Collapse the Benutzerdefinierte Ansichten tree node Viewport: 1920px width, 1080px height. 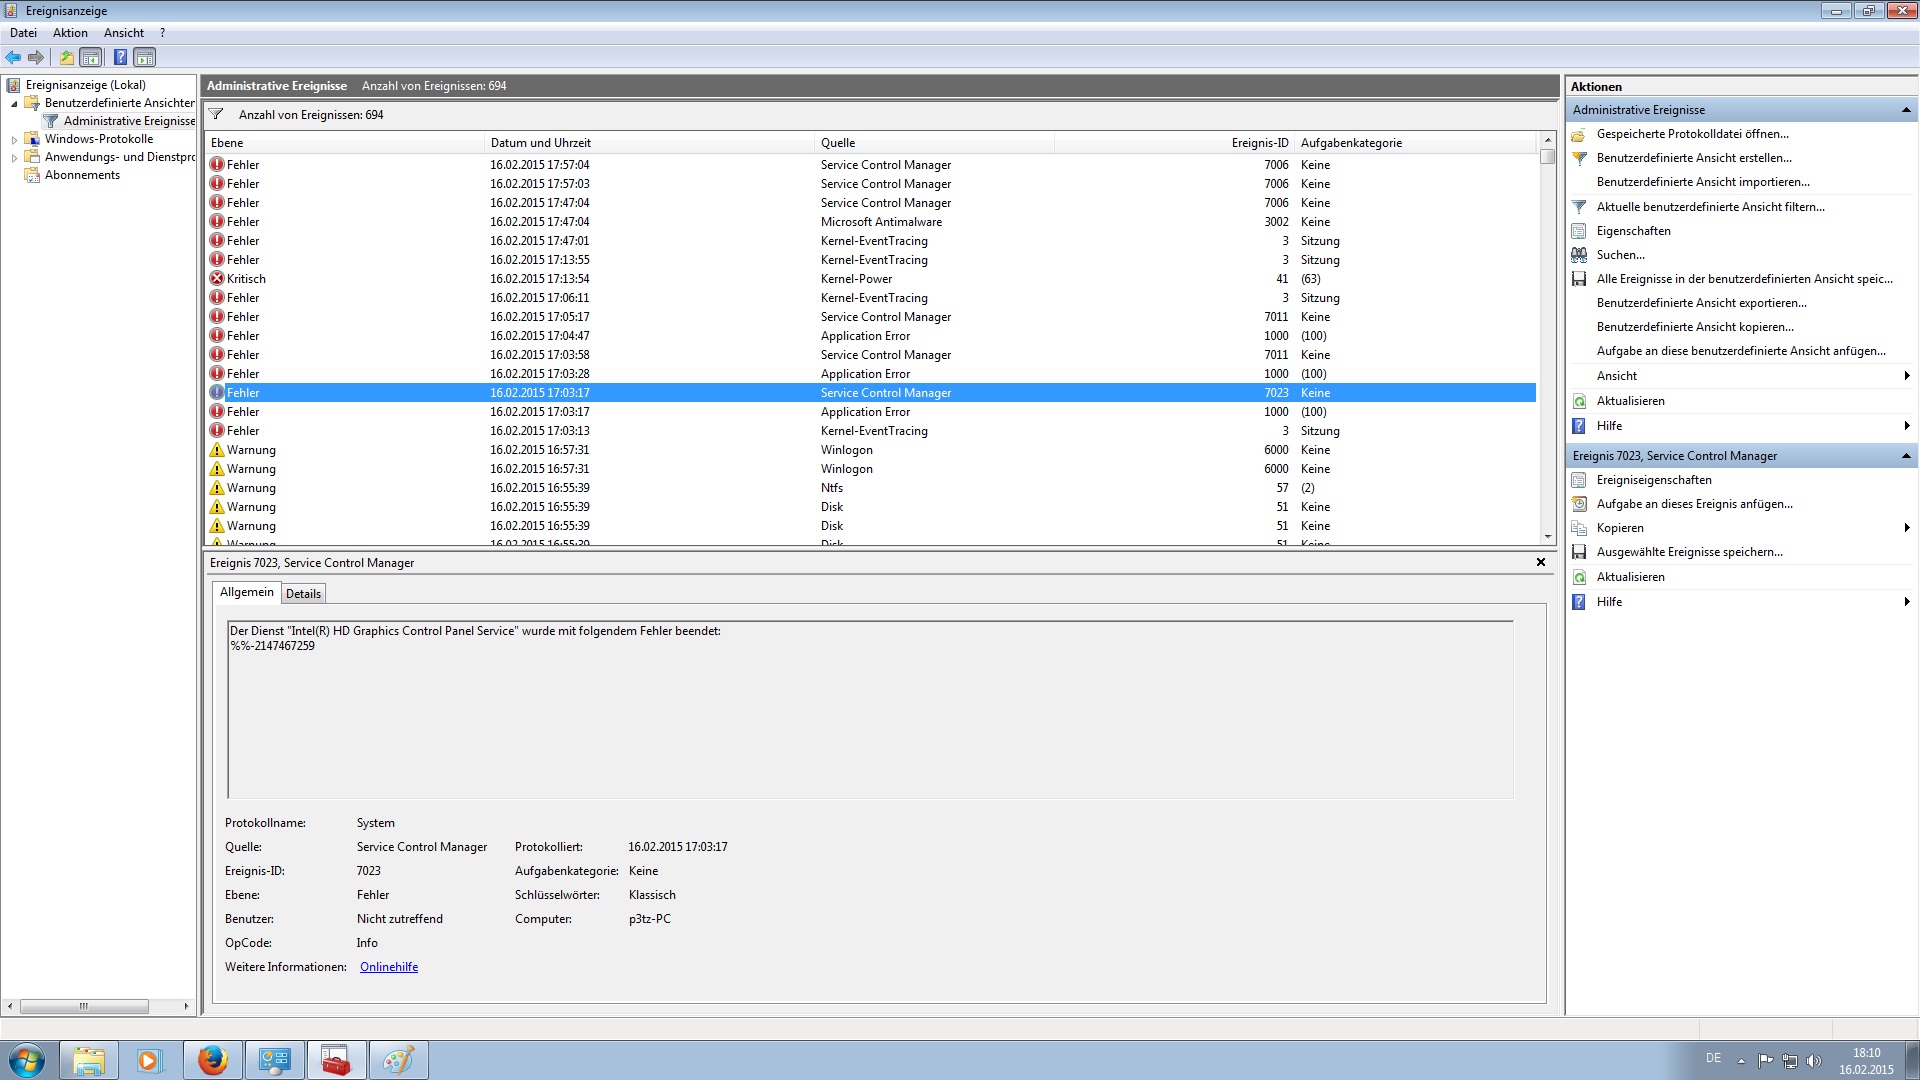coord(14,103)
